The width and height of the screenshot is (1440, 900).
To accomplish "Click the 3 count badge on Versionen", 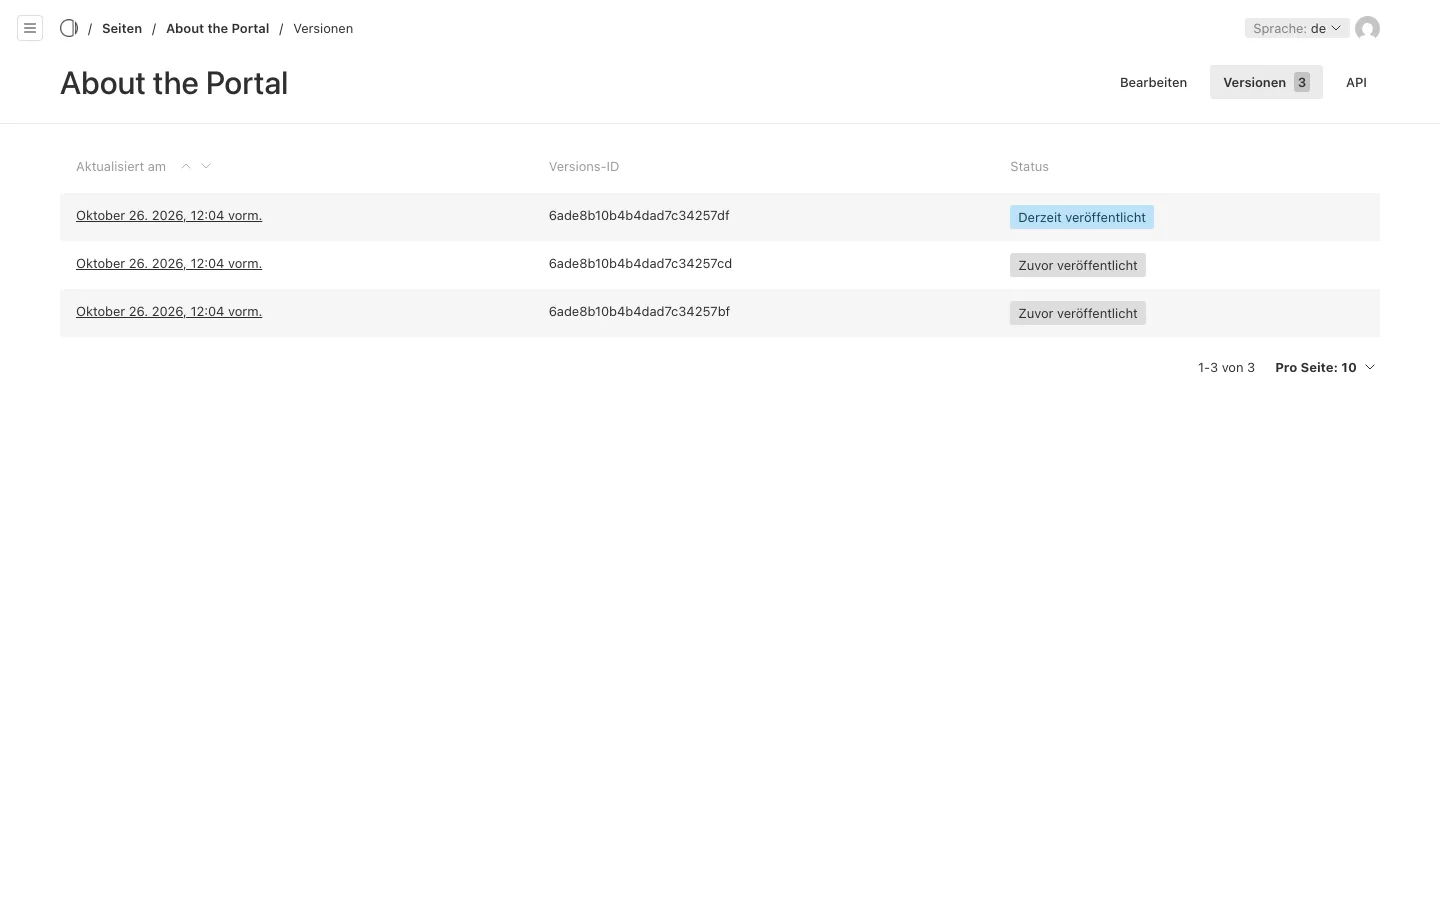I will click(x=1301, y=82).
